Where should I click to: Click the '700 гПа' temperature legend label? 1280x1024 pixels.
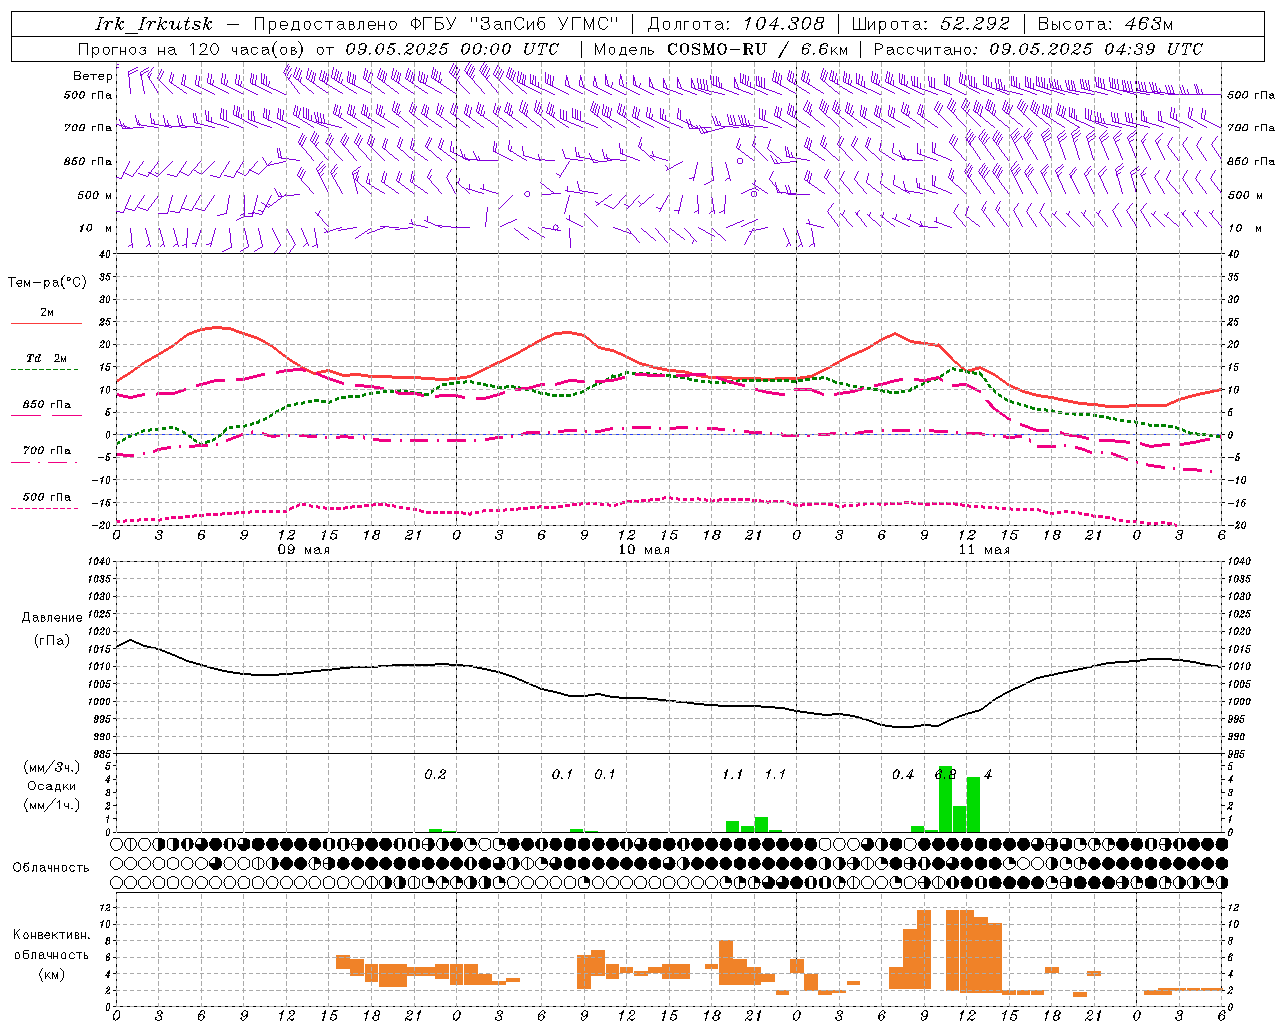47,451
